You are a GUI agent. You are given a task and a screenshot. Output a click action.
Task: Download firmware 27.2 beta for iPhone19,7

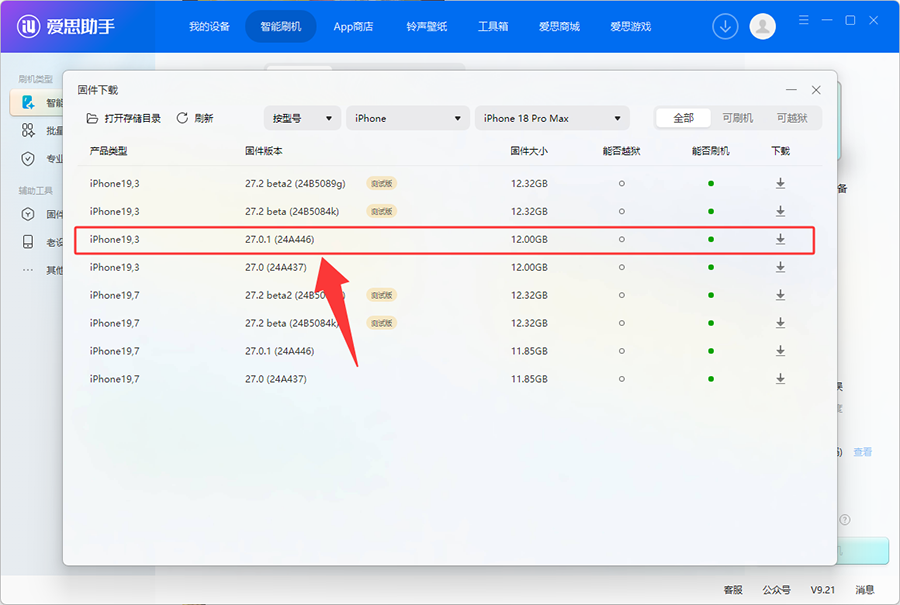pos(780,323)
